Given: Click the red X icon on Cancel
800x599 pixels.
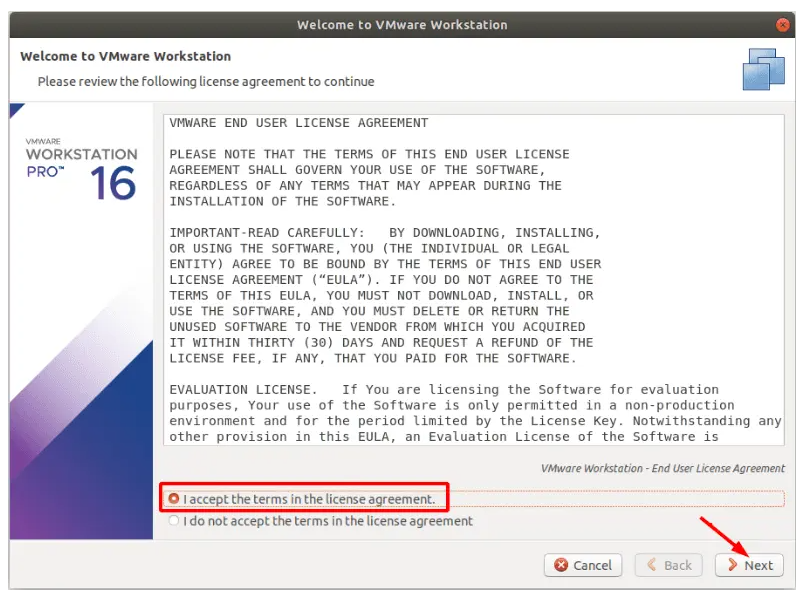Looking at the screenshot, I should [561, 565].
